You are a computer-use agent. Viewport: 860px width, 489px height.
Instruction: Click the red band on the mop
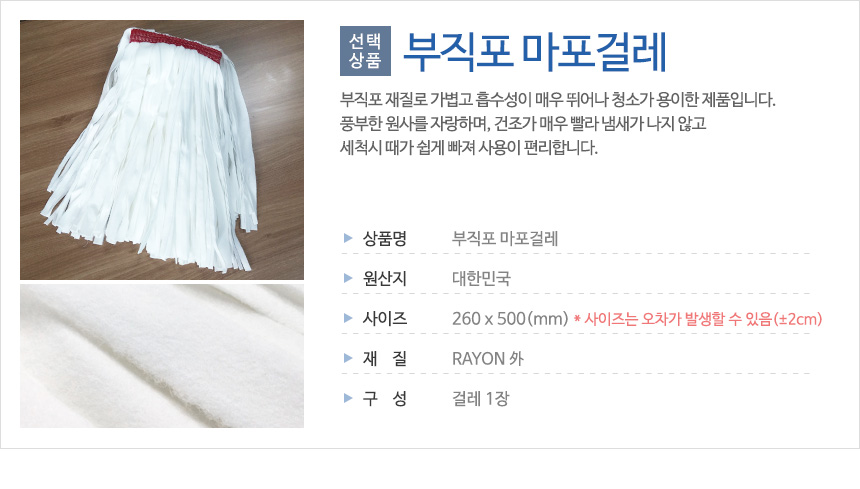(x=176, y=46)
